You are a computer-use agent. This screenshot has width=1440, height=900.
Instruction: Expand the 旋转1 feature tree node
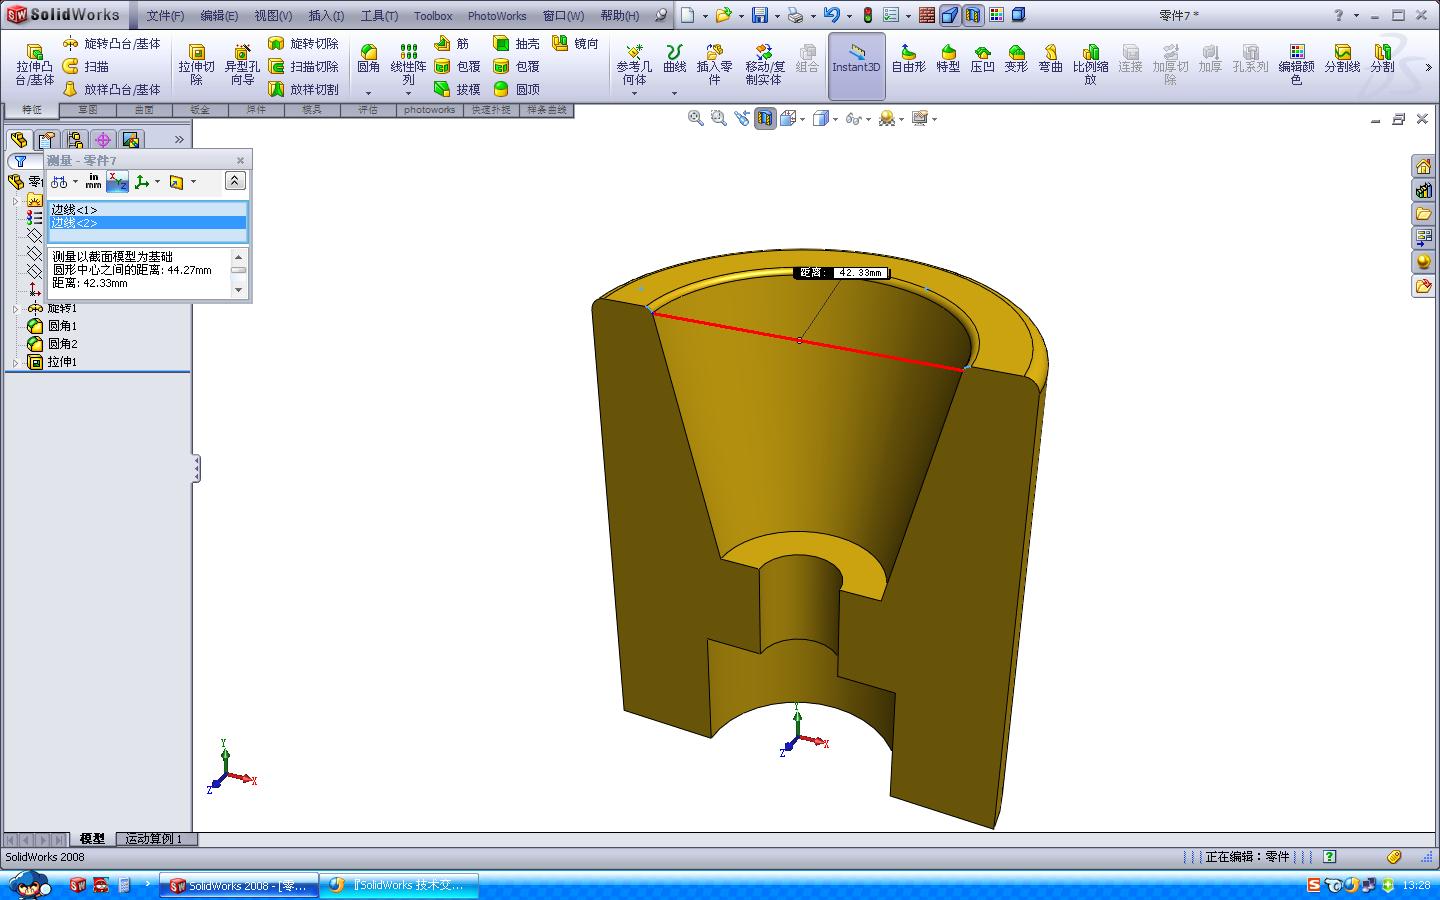pos(16,308)
